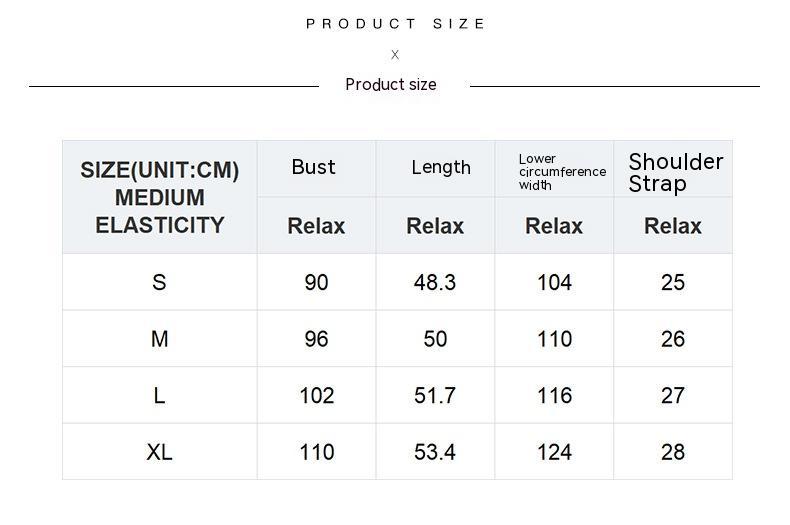The width and height of the screenshot is (790, 525).
Task: Select the XL size row label
Action: [160, 452]
